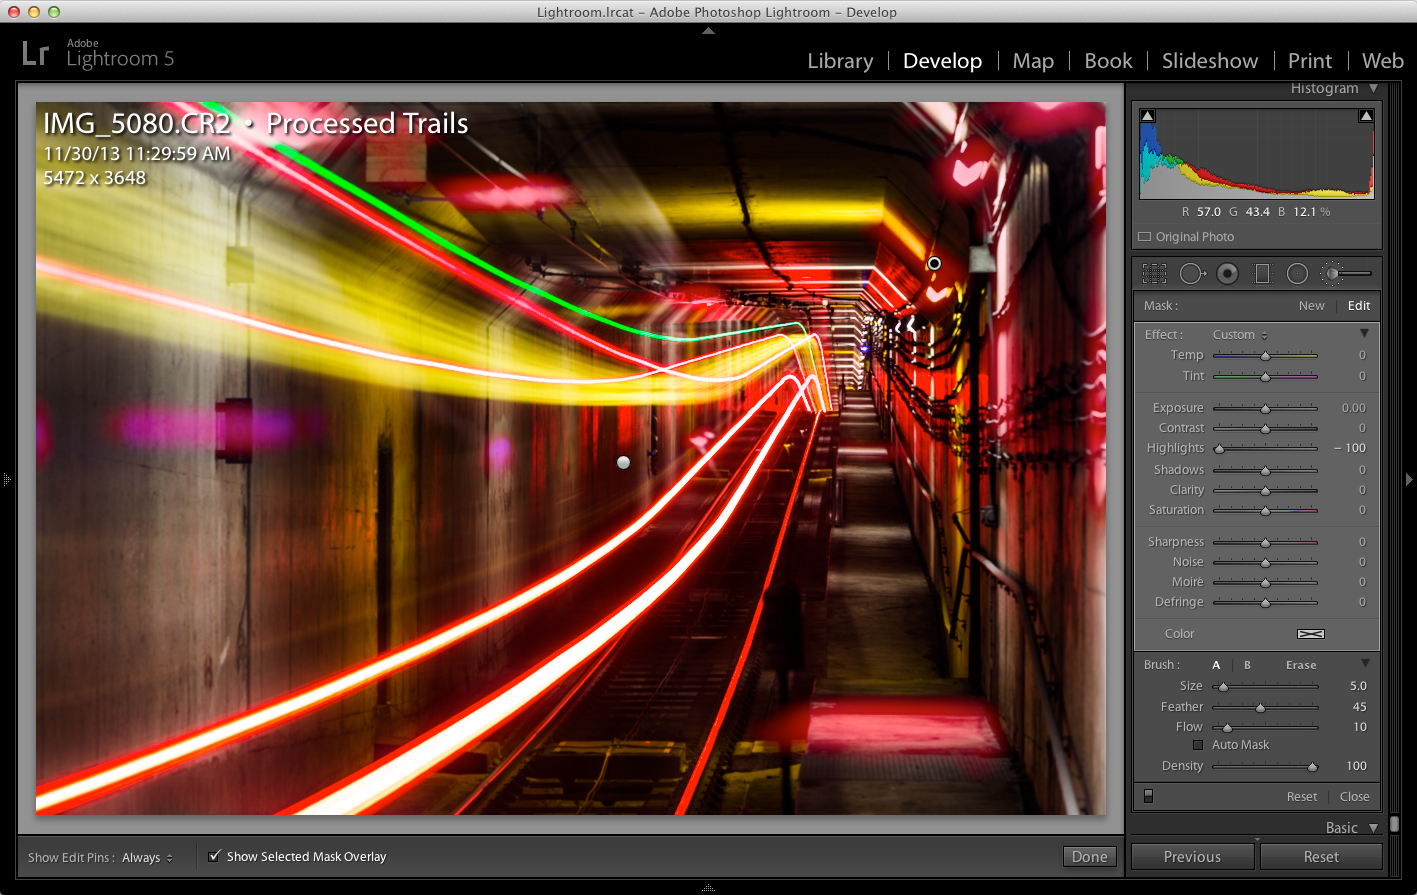Click the Saturation slider
This screenshot has width=1417, height=895.
coord(1265,510)
